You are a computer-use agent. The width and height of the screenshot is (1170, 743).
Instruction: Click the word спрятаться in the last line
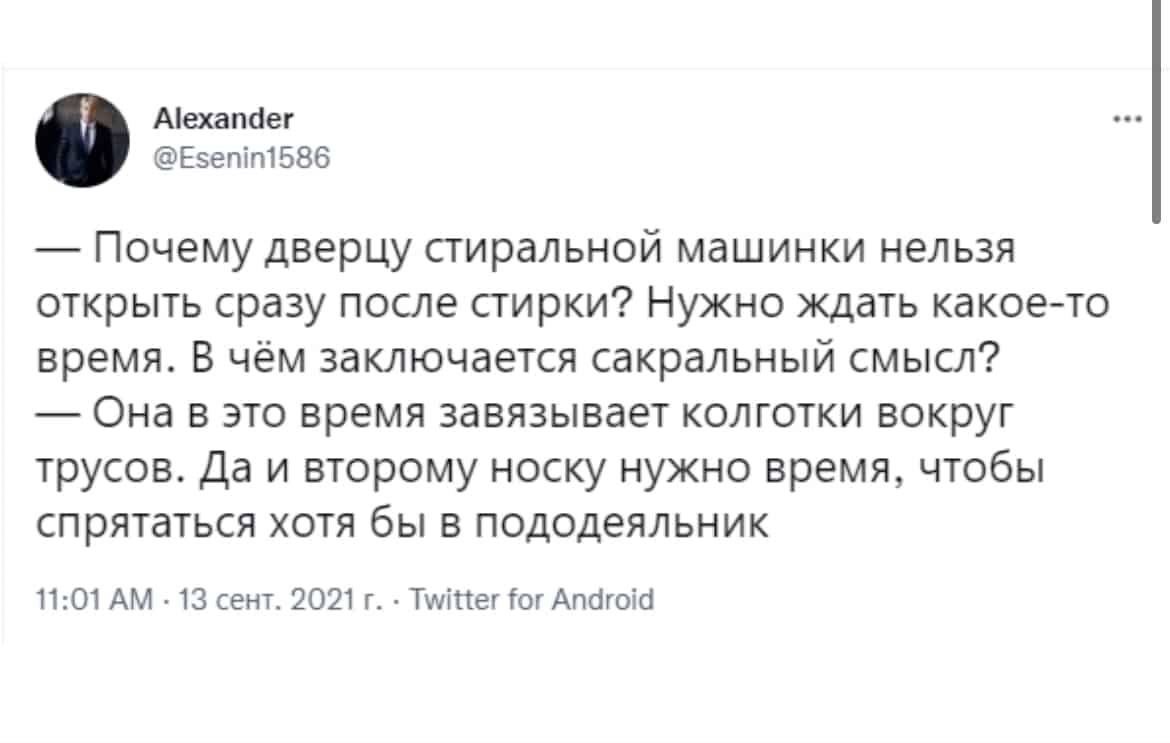click(x=146, y=524)
